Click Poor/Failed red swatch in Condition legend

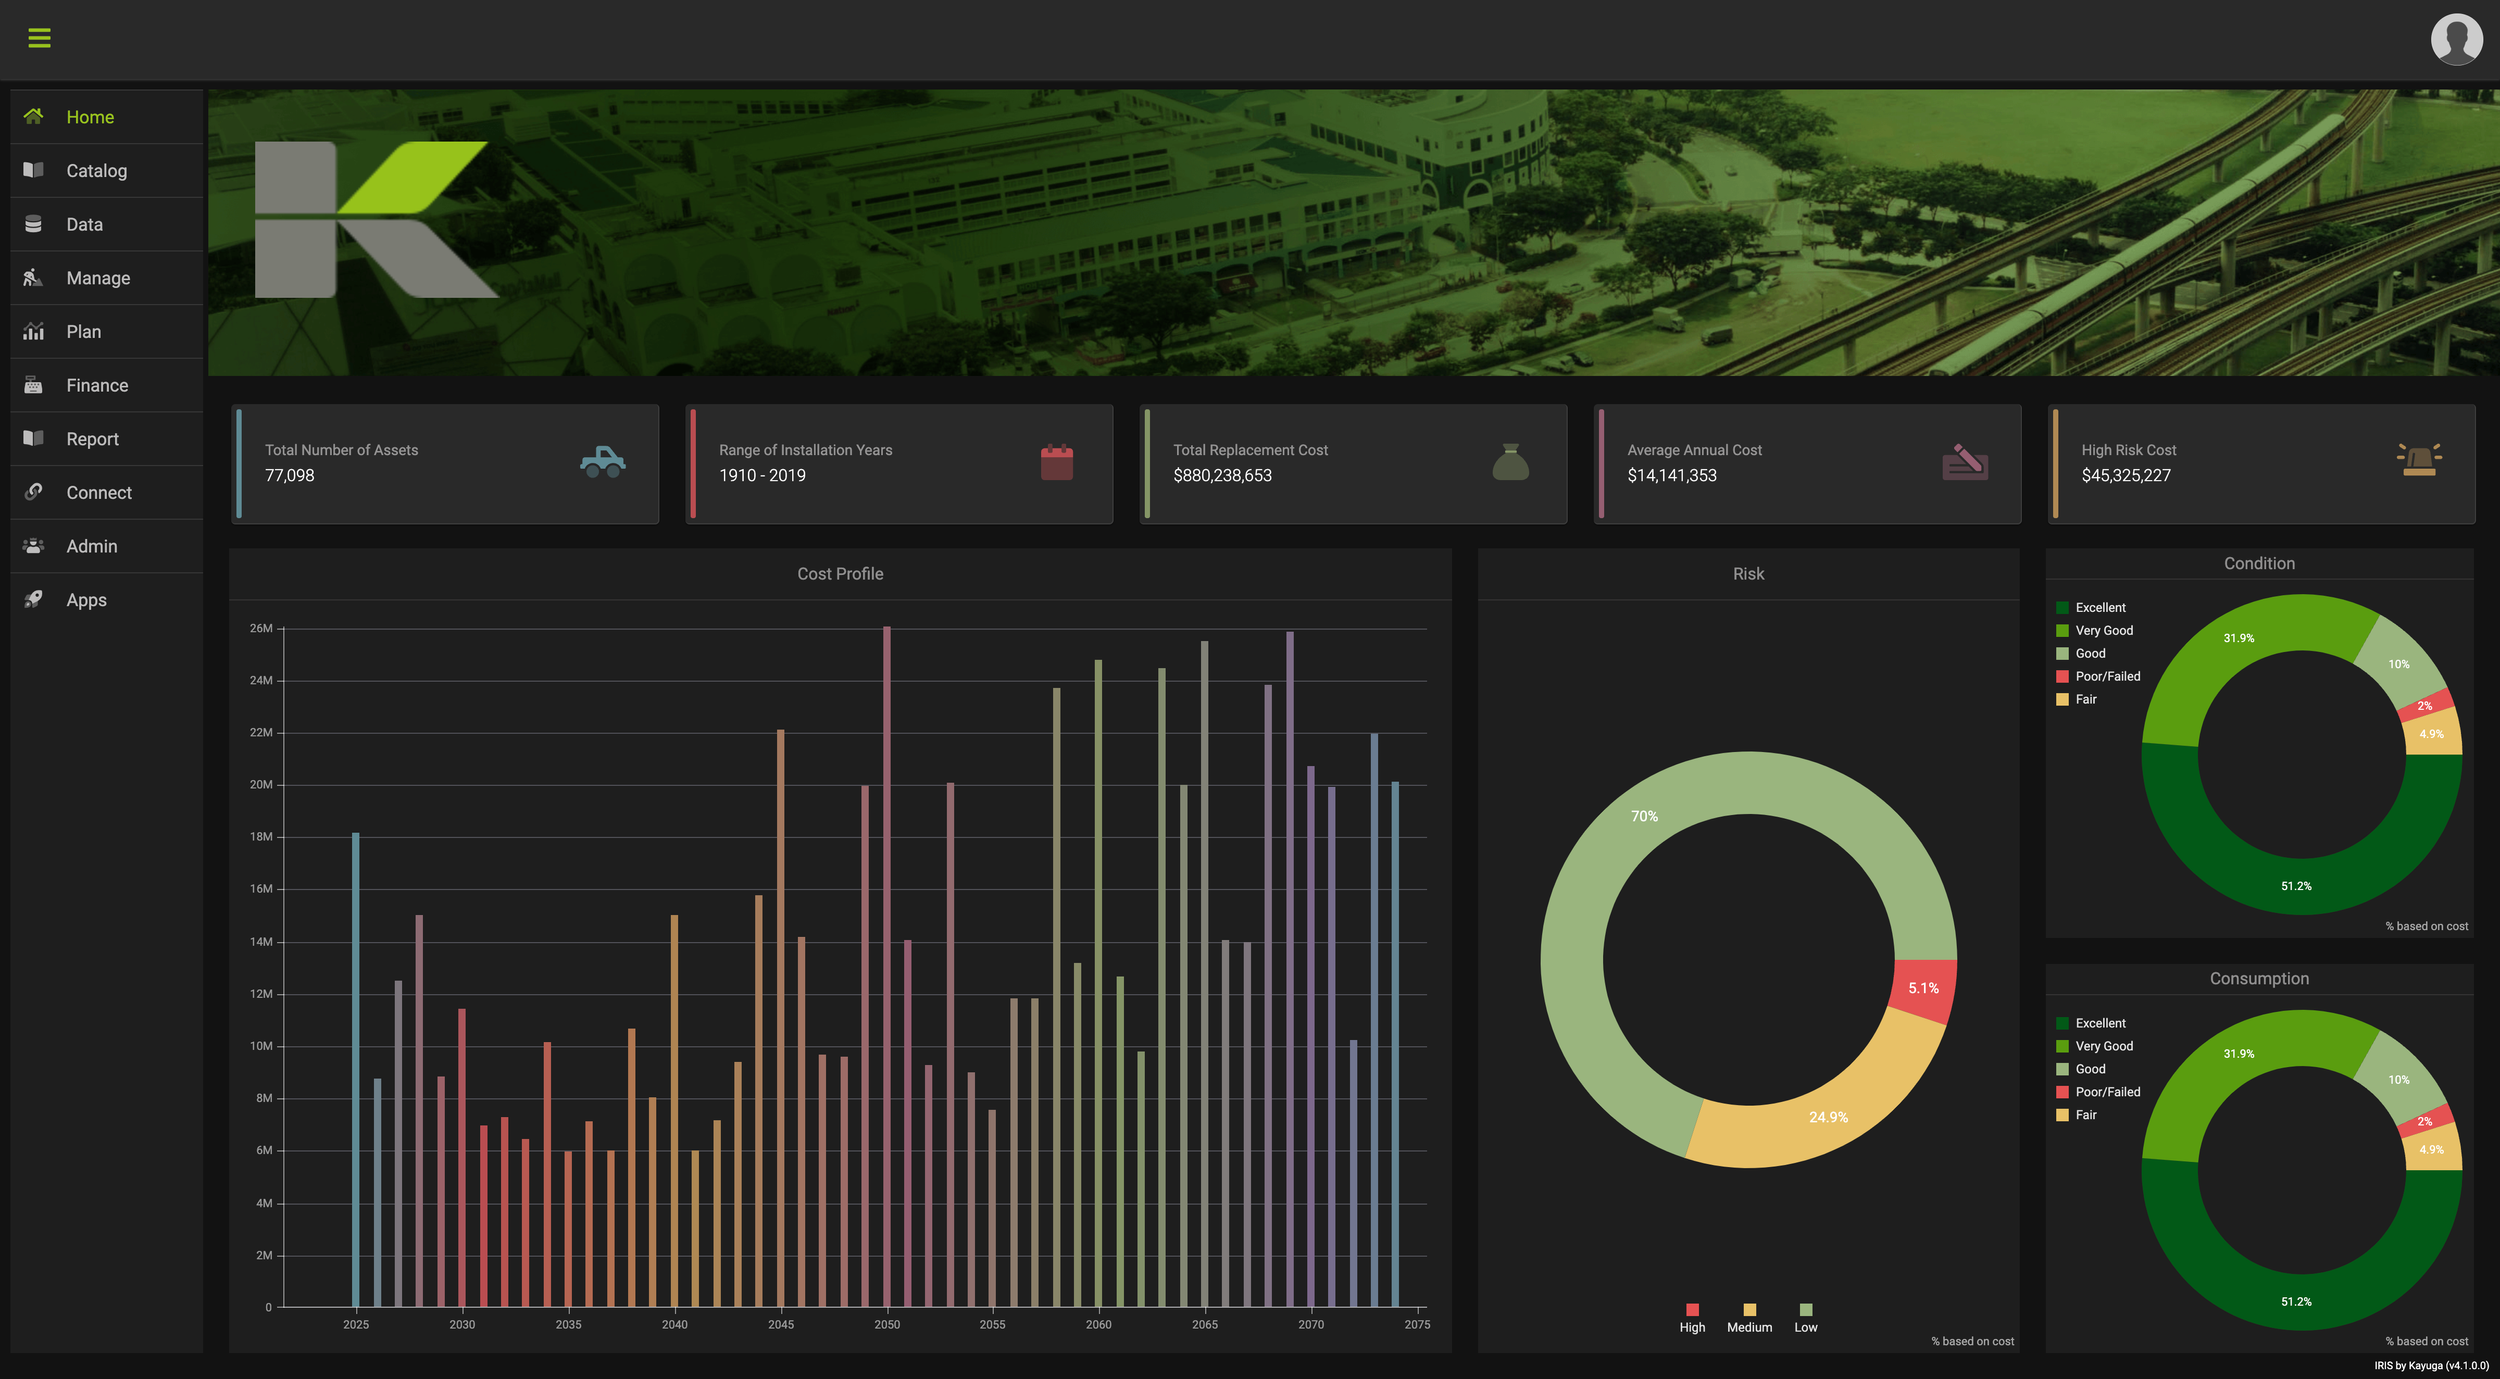coord(2062,677)
